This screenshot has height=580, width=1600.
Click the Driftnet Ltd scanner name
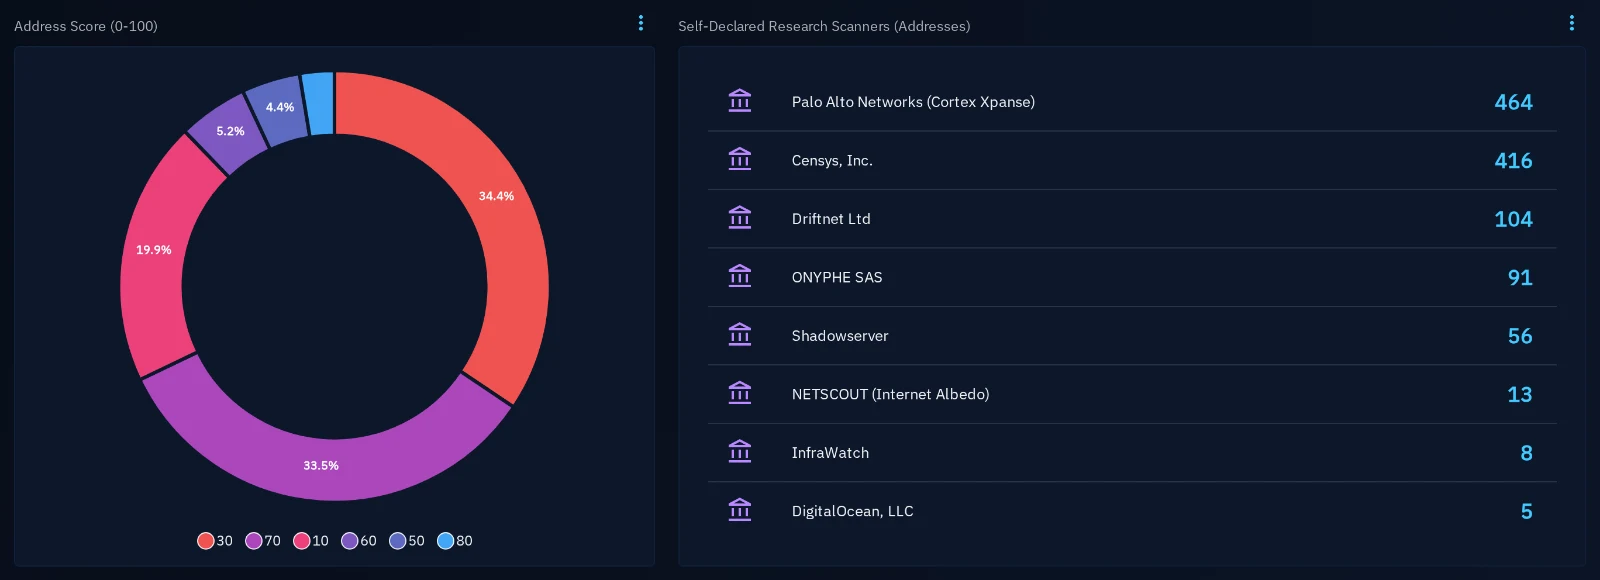pyautogui.click(x=831, y=219)
